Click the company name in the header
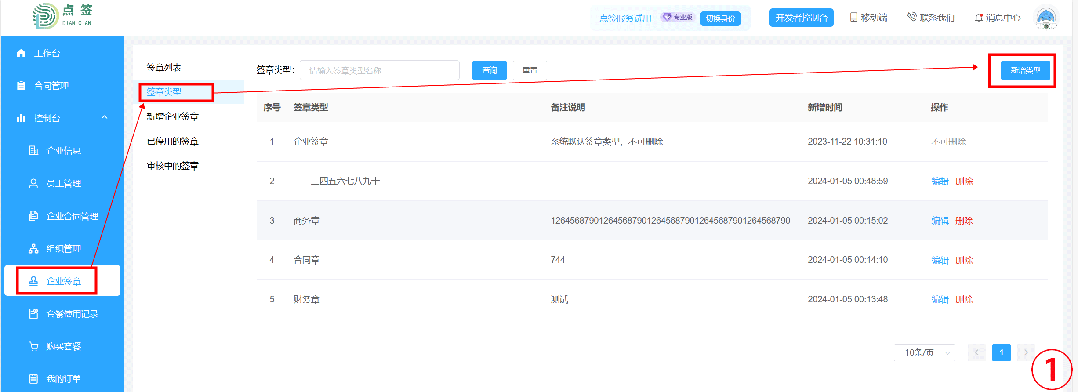 point(625,19)
